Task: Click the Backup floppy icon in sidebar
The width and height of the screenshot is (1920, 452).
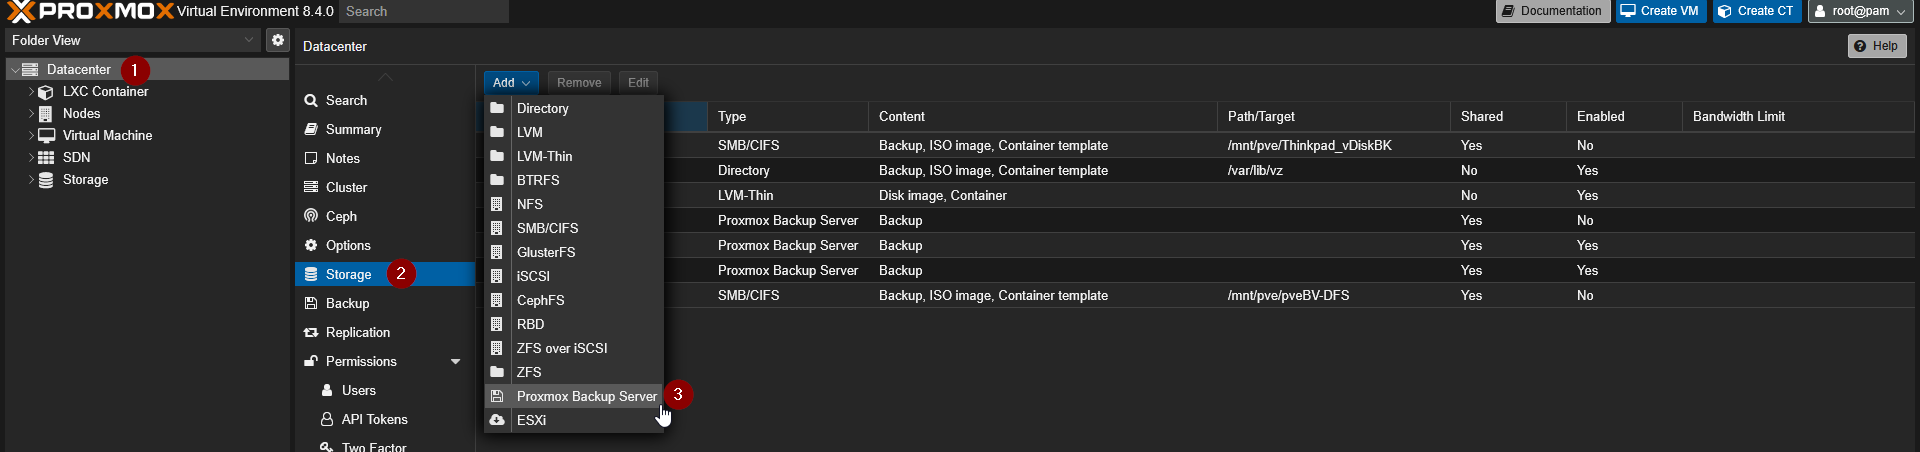Action: point(311,303)
